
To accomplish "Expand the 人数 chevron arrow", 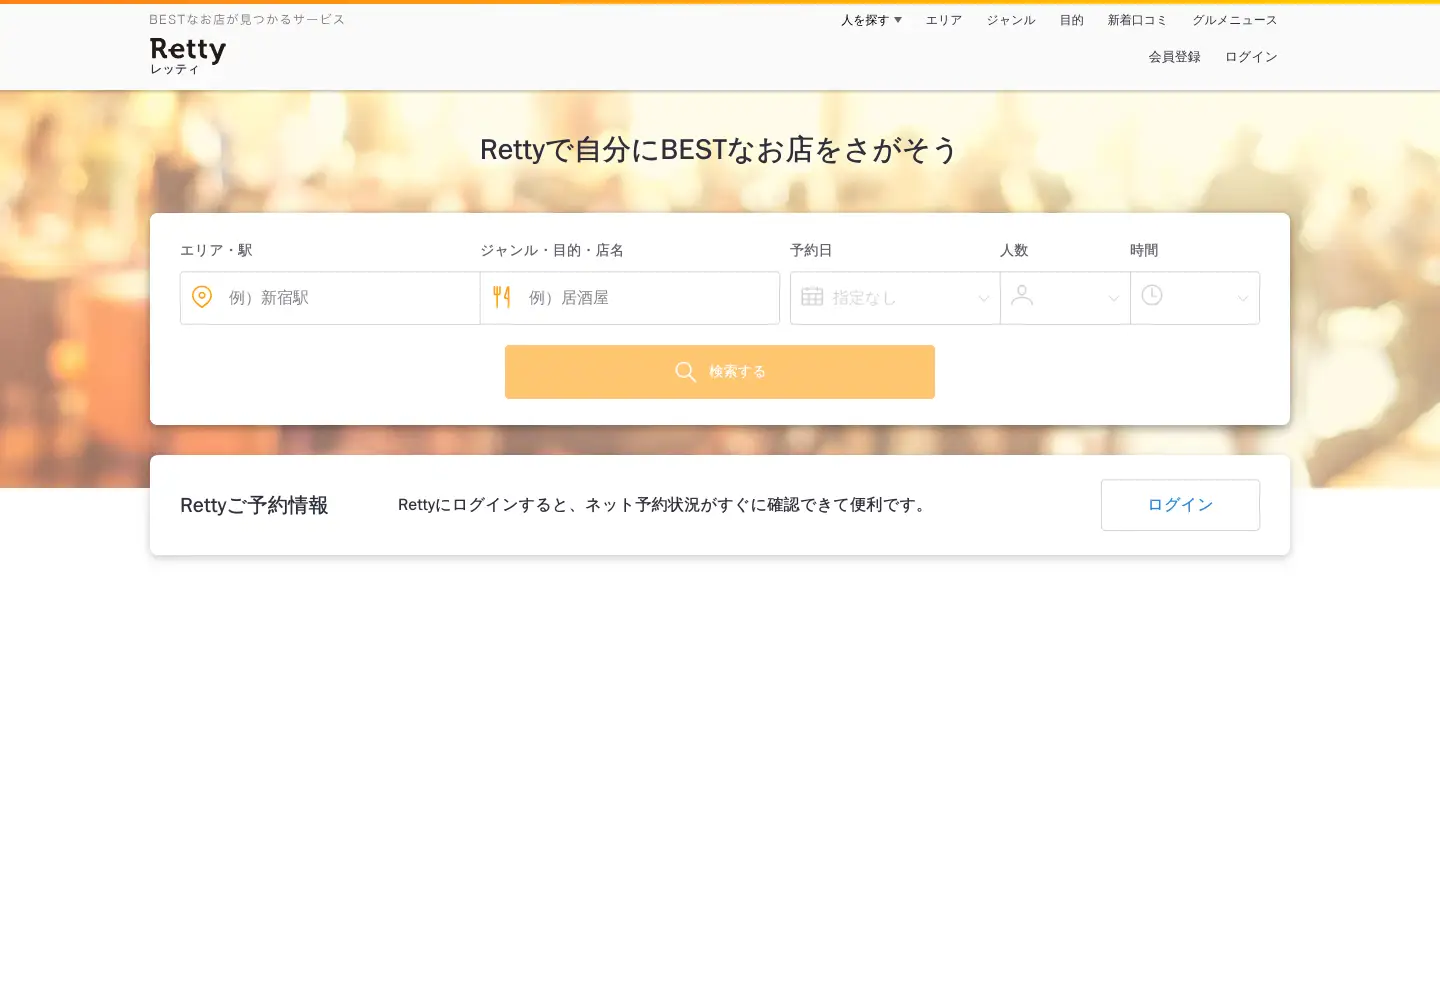I will 1114,299.
